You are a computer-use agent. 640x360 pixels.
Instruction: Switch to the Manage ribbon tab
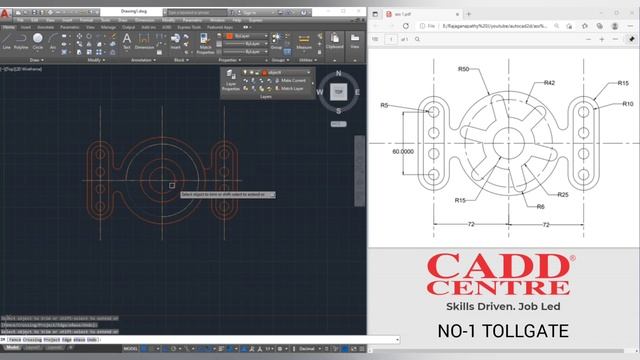pyautogui.click(x=108, y=27)
